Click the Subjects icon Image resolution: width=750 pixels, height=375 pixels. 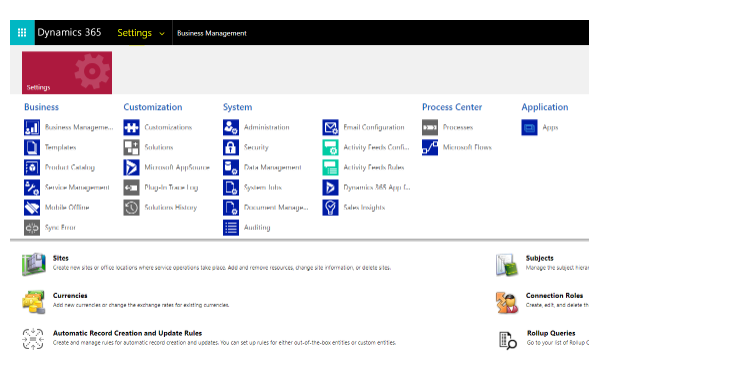click(507, 265)
